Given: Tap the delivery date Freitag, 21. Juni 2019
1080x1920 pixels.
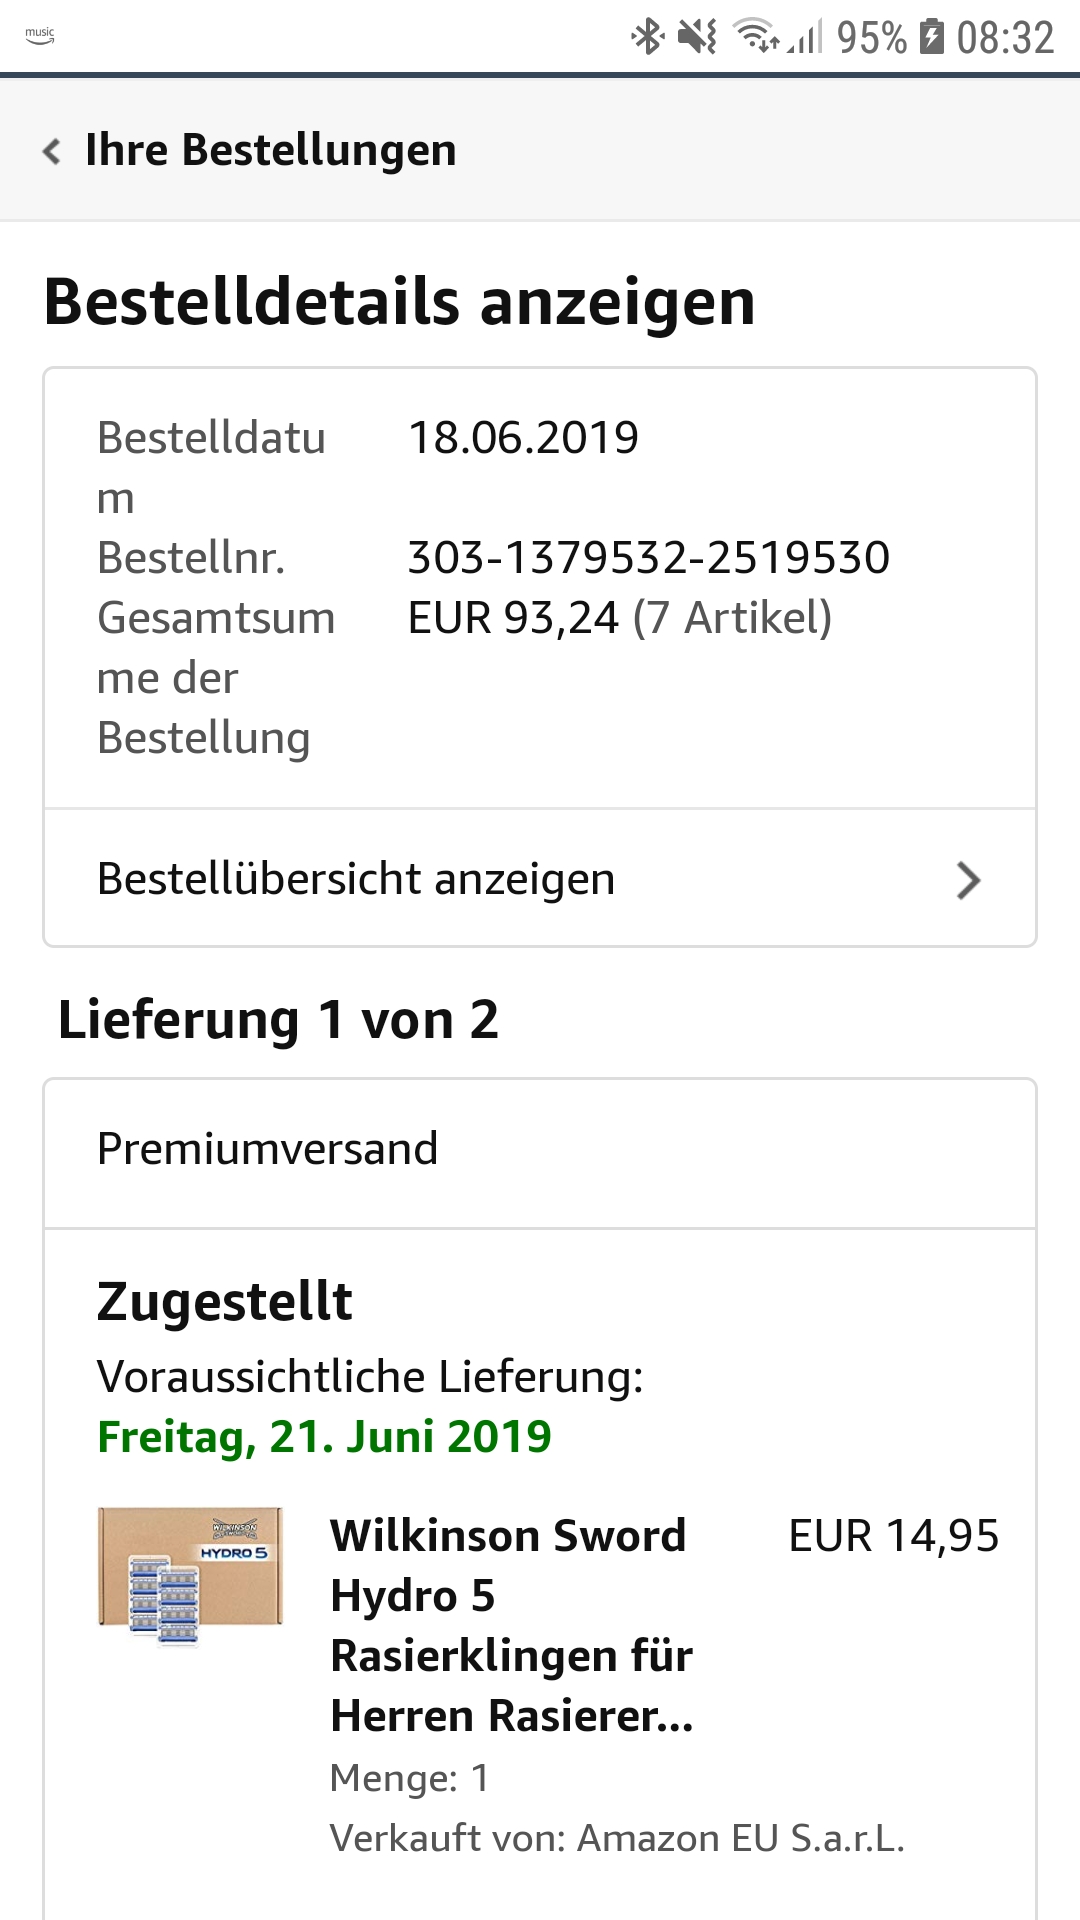Looking at the screenshot, I should point(324,1437).
